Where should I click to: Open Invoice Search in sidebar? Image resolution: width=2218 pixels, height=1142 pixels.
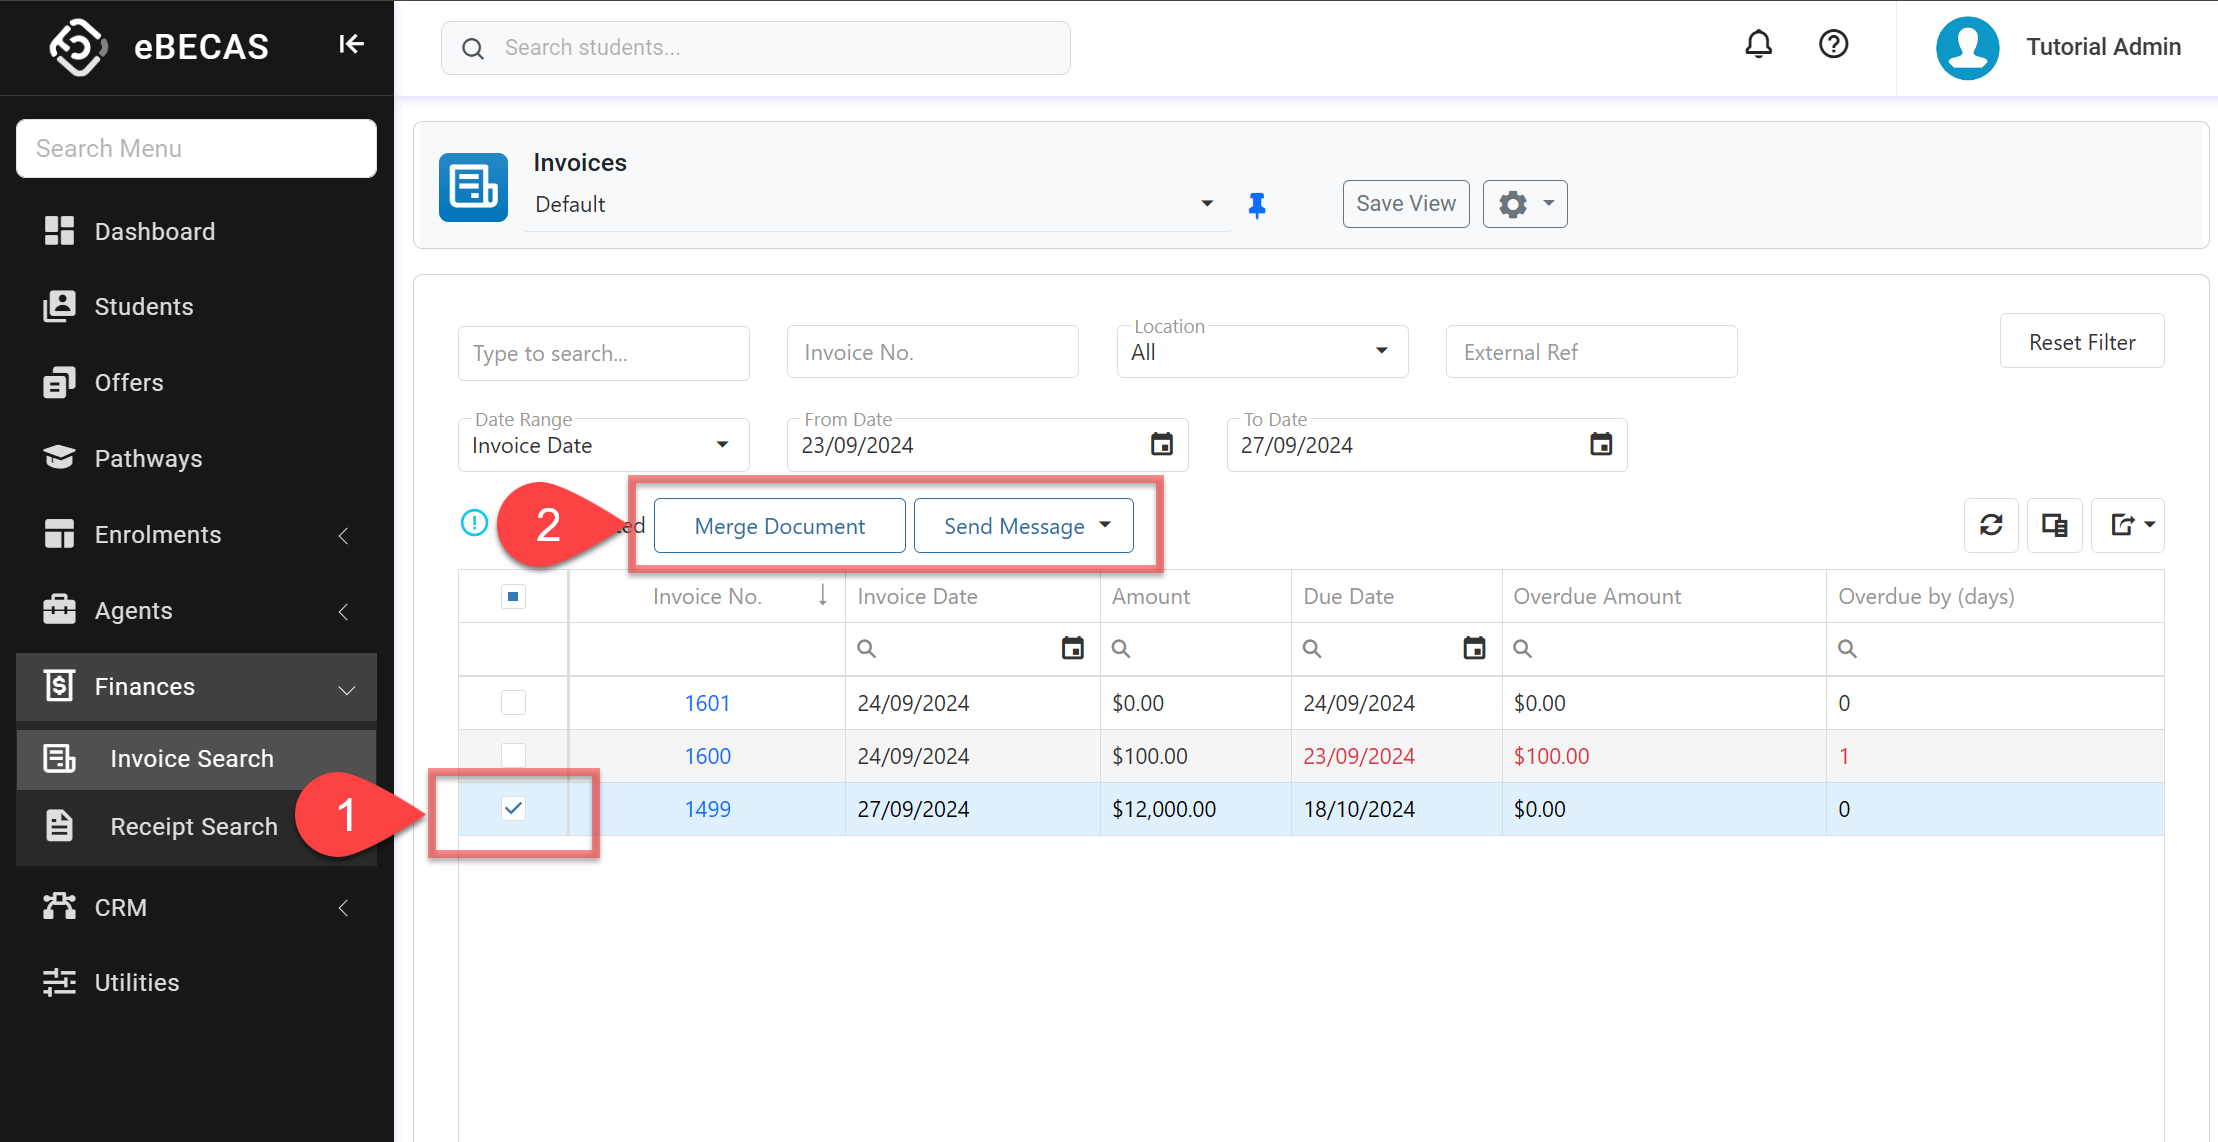coord(196,759)
